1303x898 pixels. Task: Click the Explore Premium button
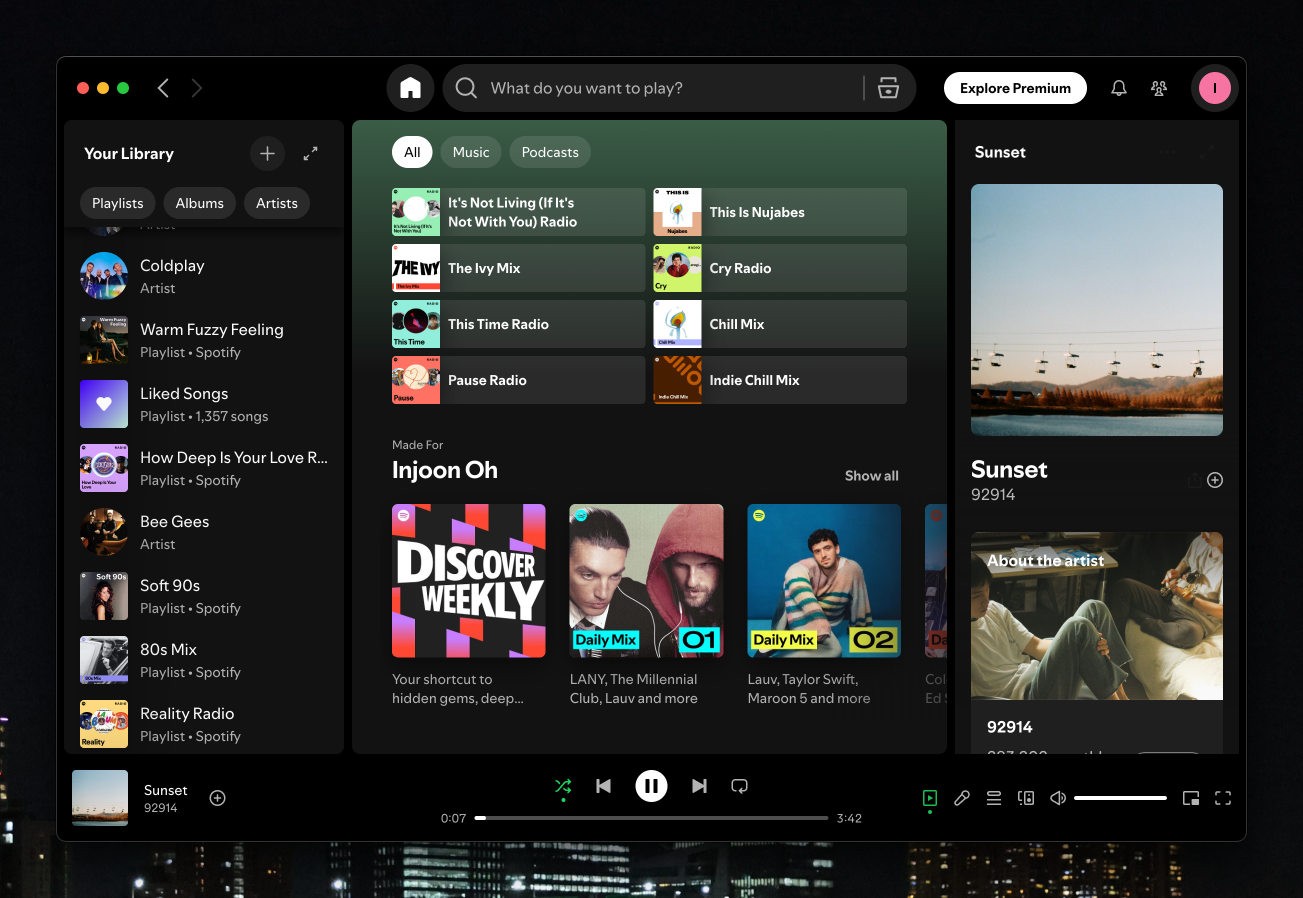point(1015,88)
